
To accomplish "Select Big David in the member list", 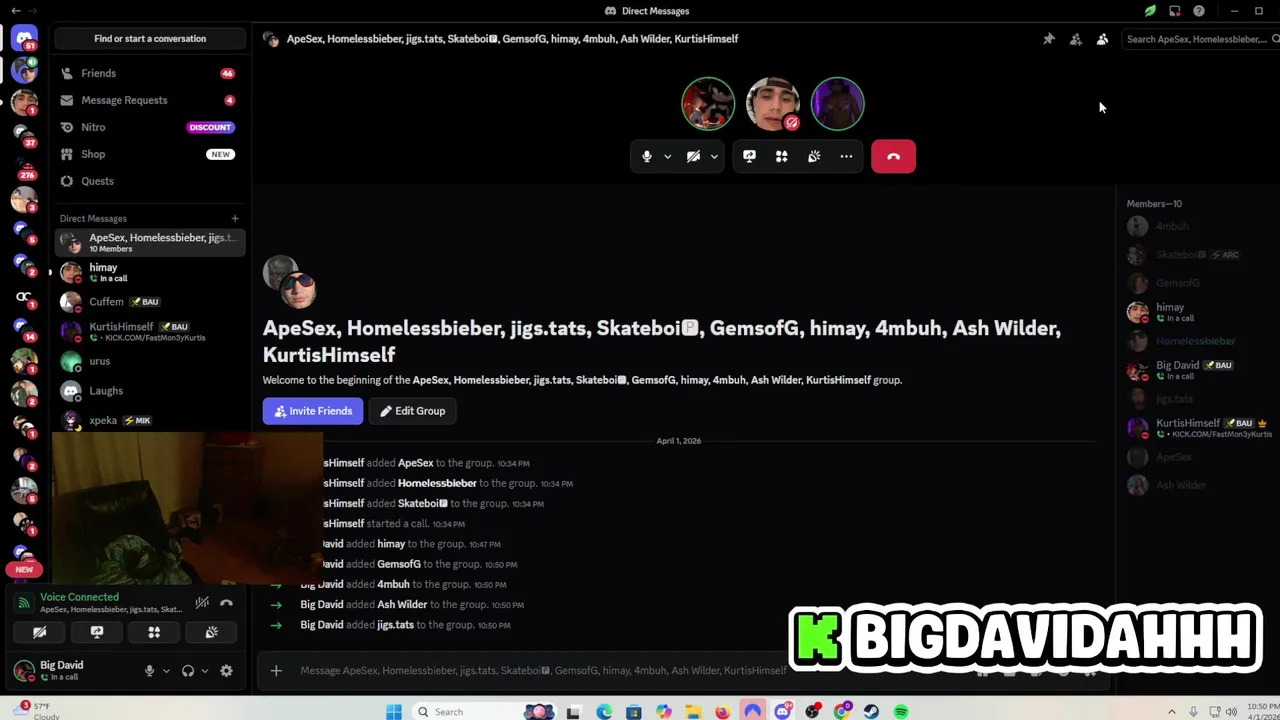I will coord(1198,370).
